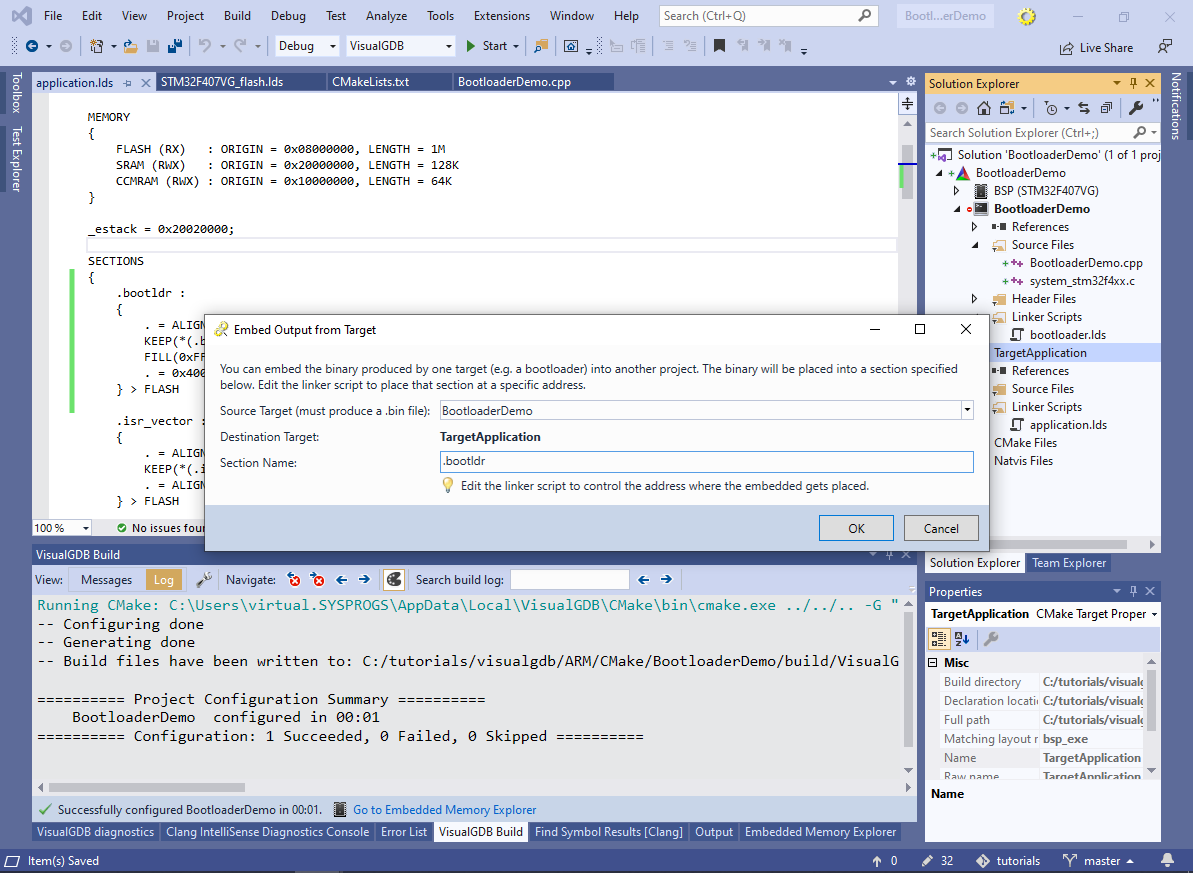Click the Alphabetical sort icon in Properties

pos(962,639)
